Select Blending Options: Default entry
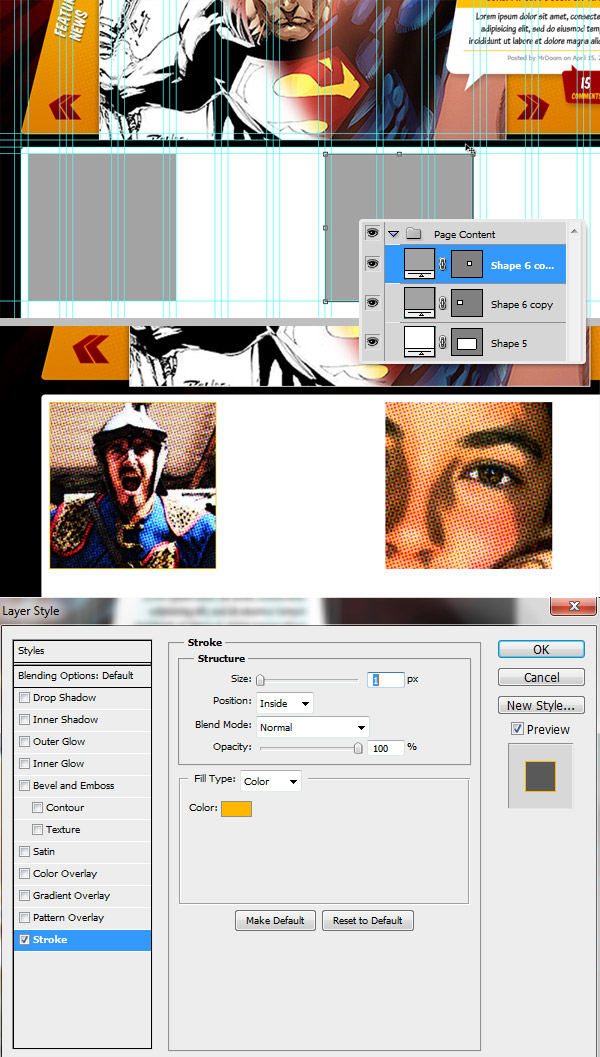The image size is (600, 1057). click(82, 675)
